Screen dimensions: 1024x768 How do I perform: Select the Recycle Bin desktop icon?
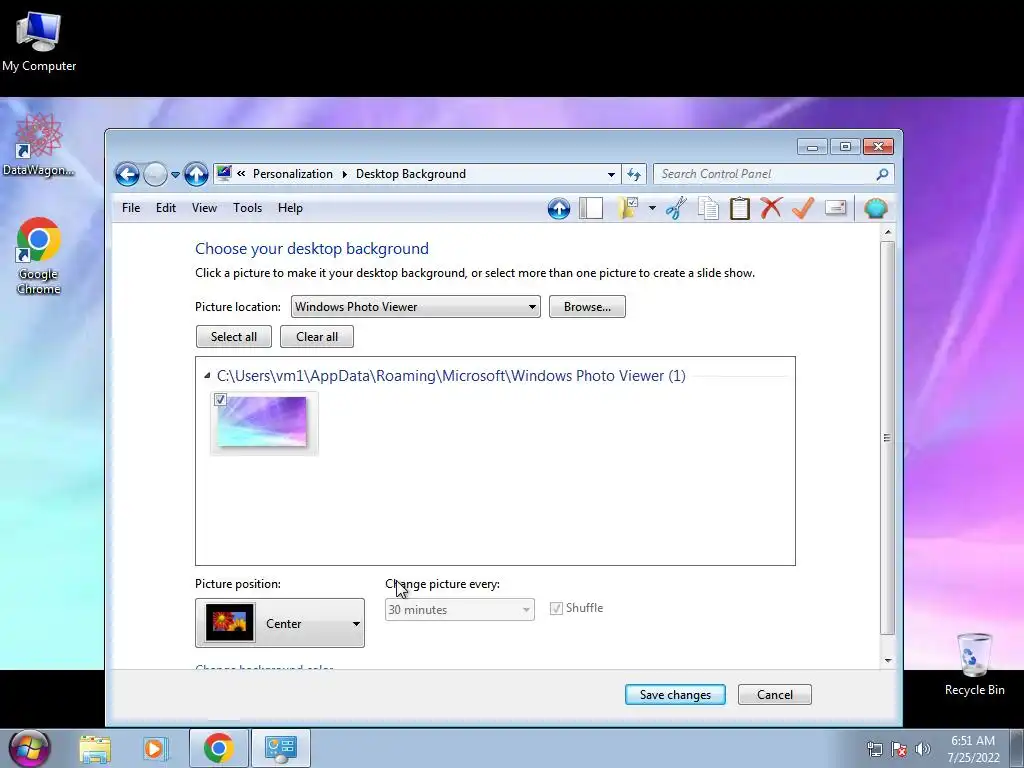974,664
